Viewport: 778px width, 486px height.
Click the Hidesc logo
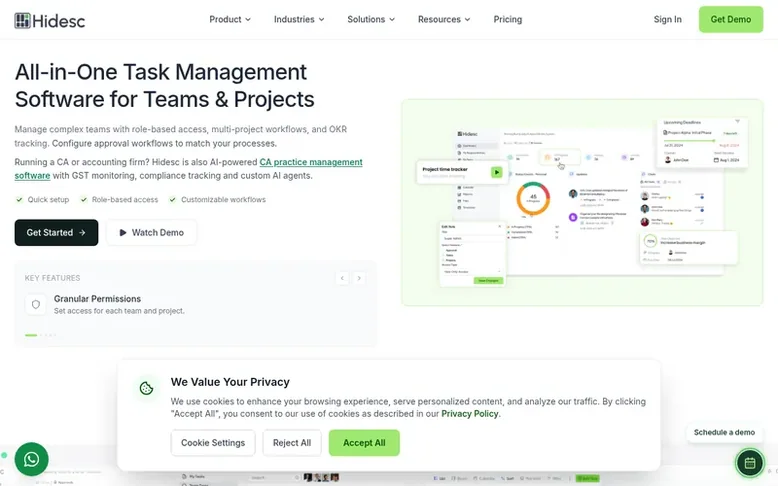(x=50, y=20)
